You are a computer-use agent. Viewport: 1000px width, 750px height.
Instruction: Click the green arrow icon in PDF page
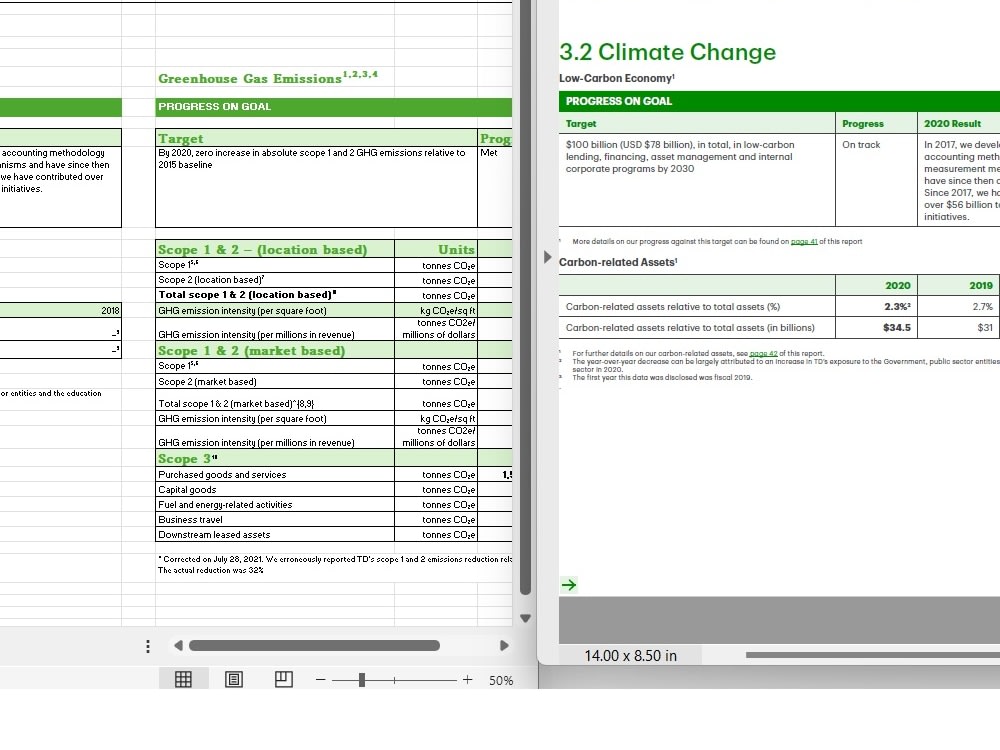[x=569, y=585]
